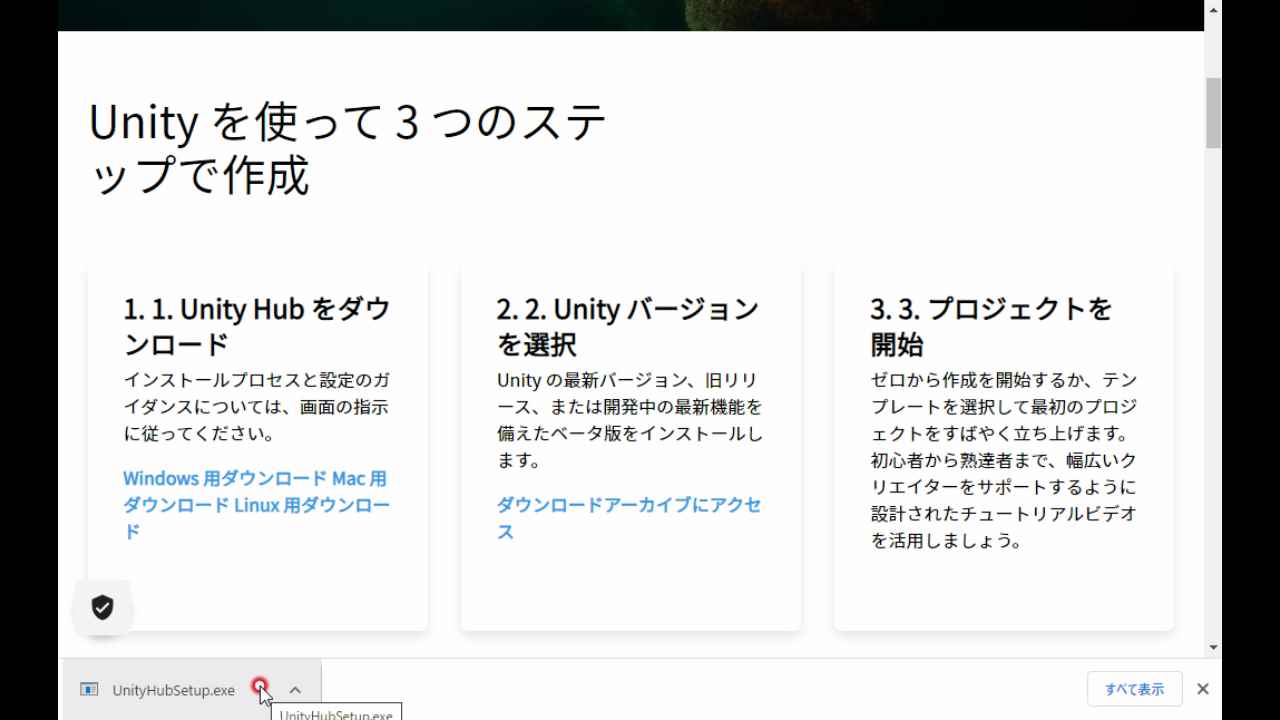Click the インストールプロセスと設定のガイダンス description text
The width and height of the screenshot is (1280, 720).
257,407
